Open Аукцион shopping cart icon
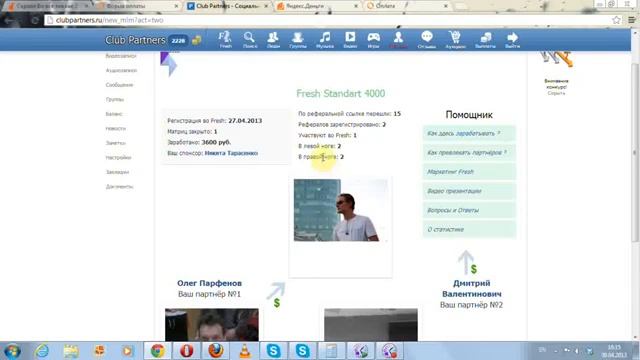The height and width of the screenshot is (360, 640). [x=455, y=40]
